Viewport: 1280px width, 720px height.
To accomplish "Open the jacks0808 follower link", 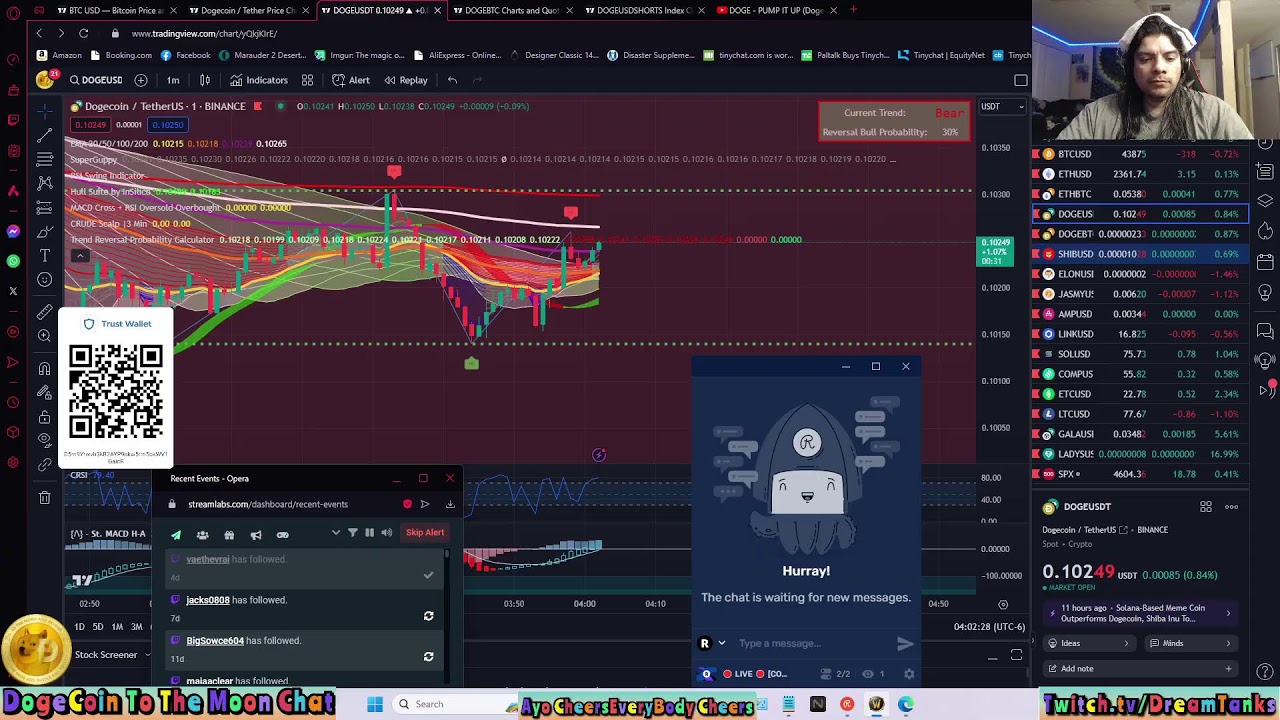I will tap(208, 600).
